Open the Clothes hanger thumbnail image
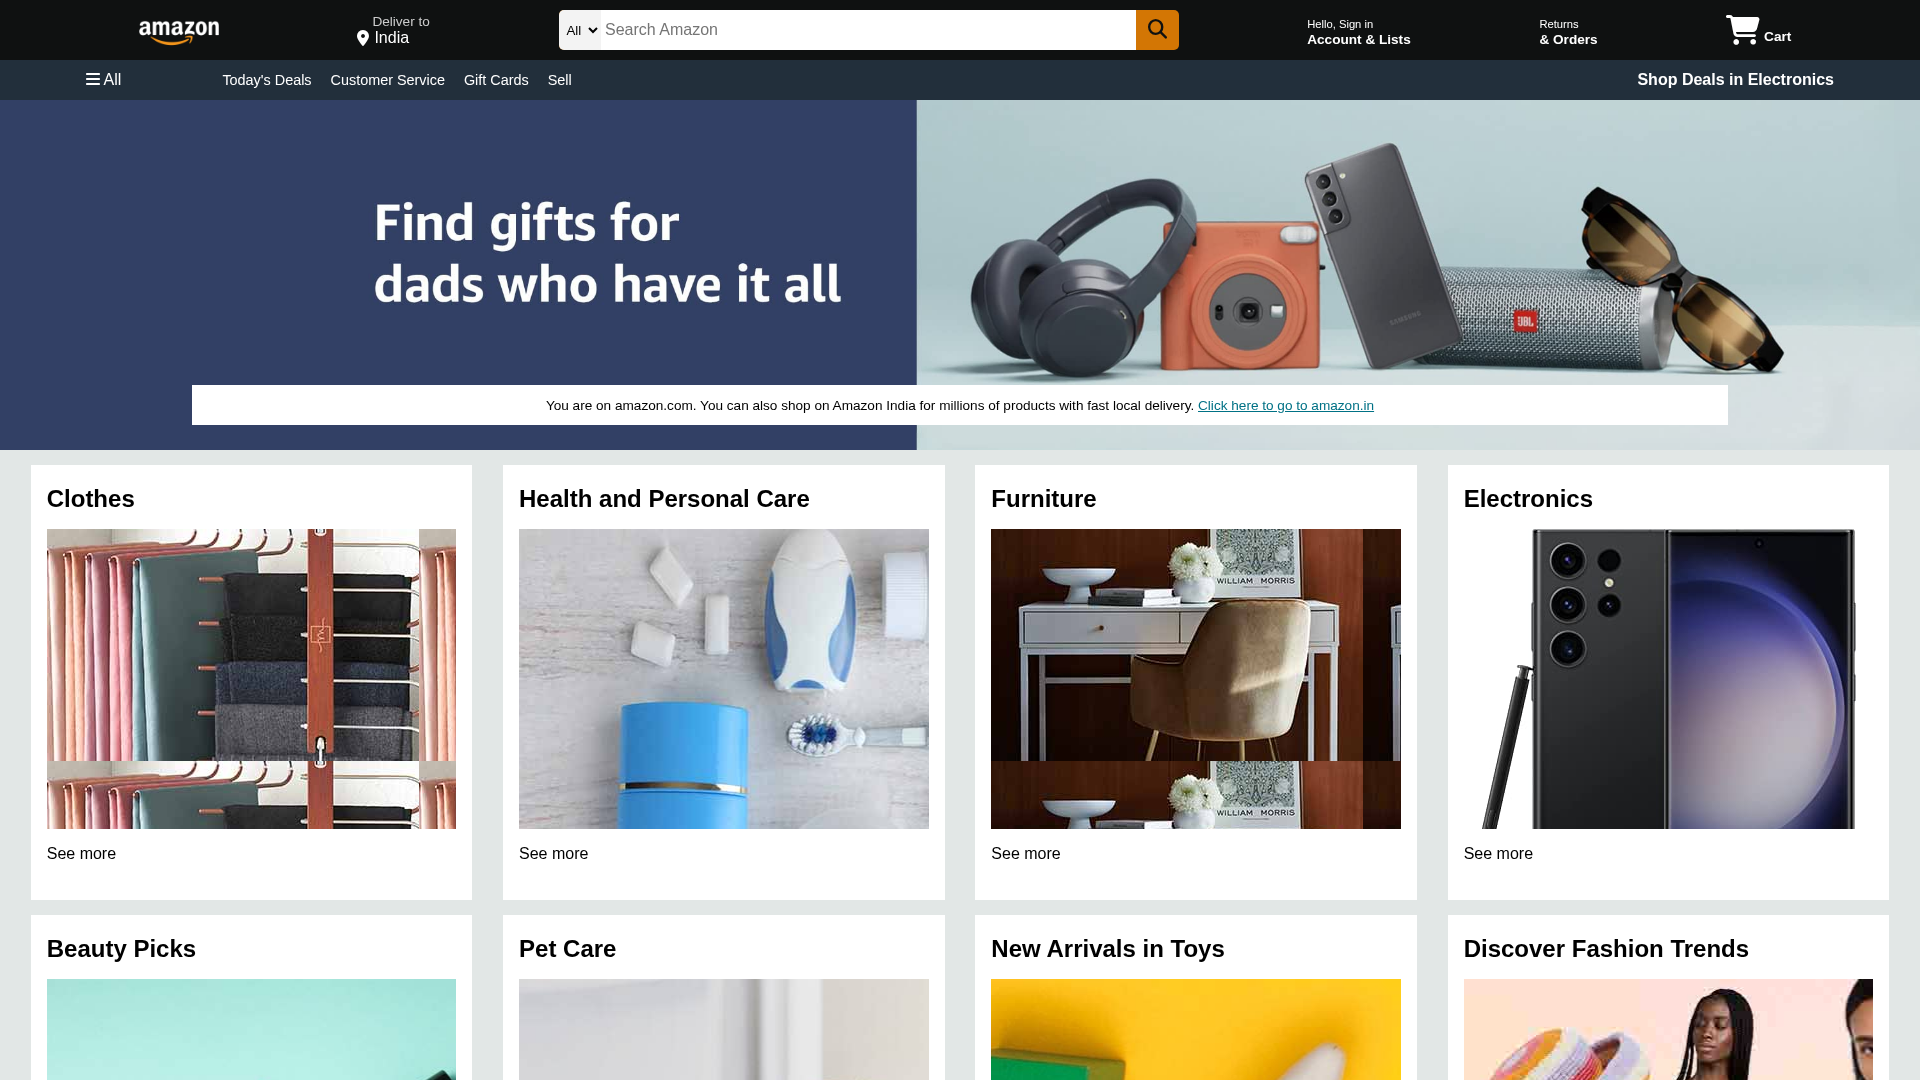Screen dimensions: 1920x1080 click(x=251, y=678)
